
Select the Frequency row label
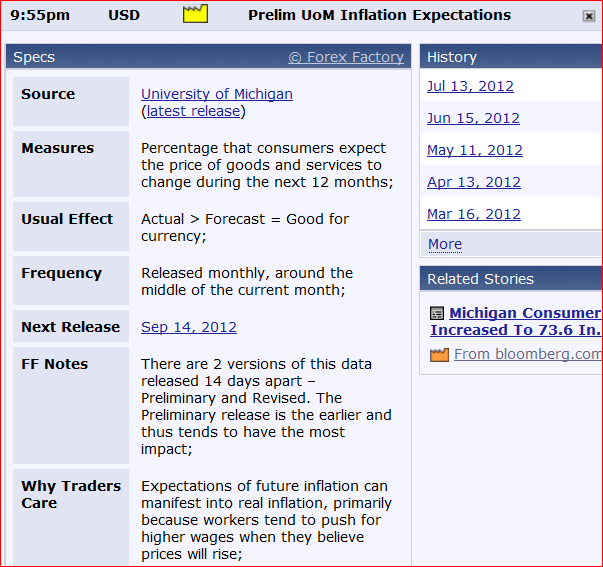62,273
